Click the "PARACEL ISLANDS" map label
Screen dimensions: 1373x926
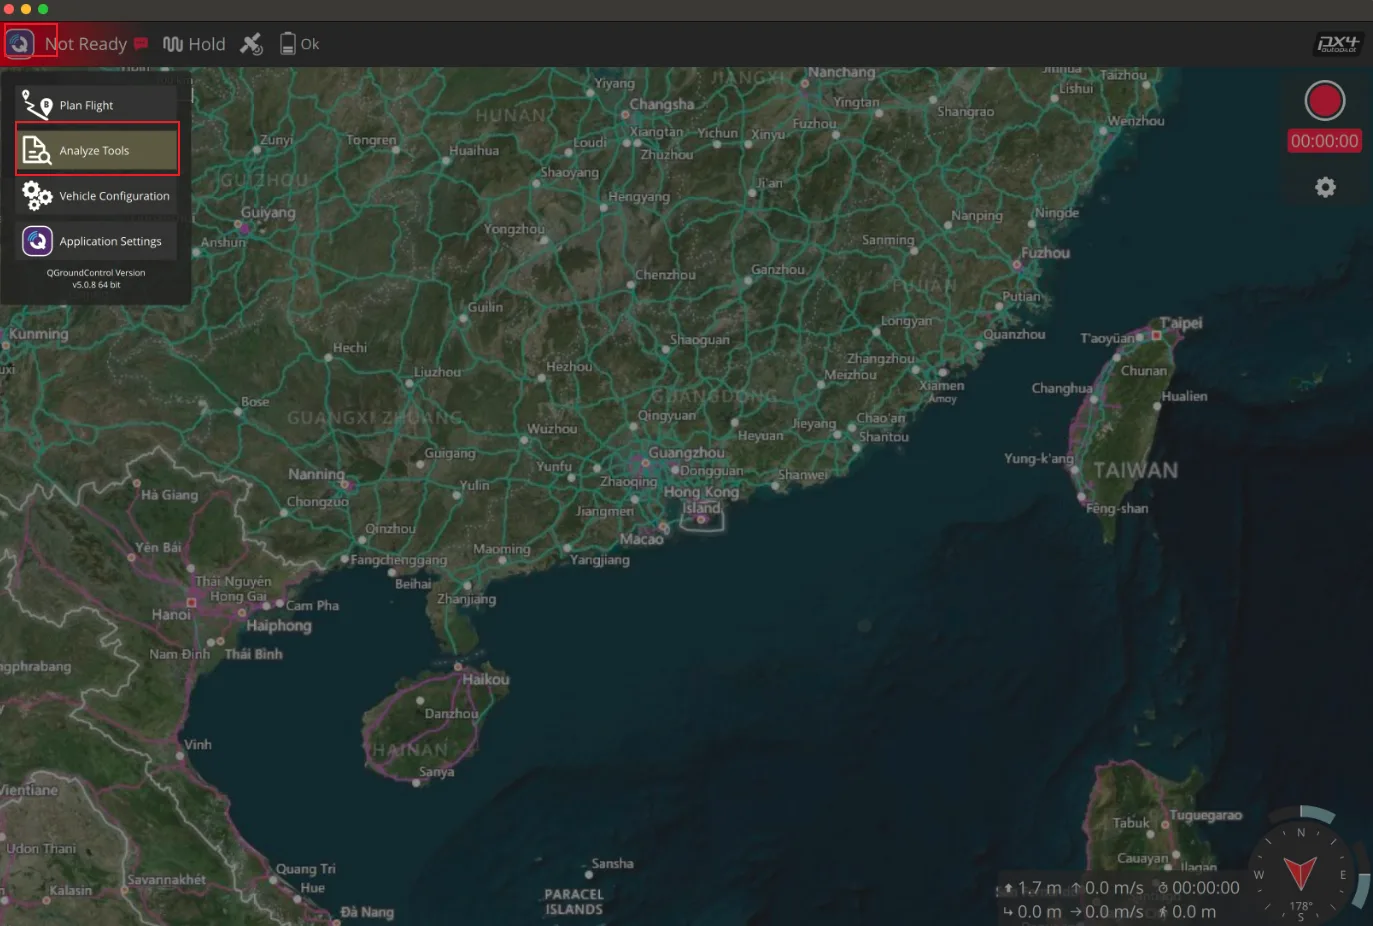click(574, 902)
